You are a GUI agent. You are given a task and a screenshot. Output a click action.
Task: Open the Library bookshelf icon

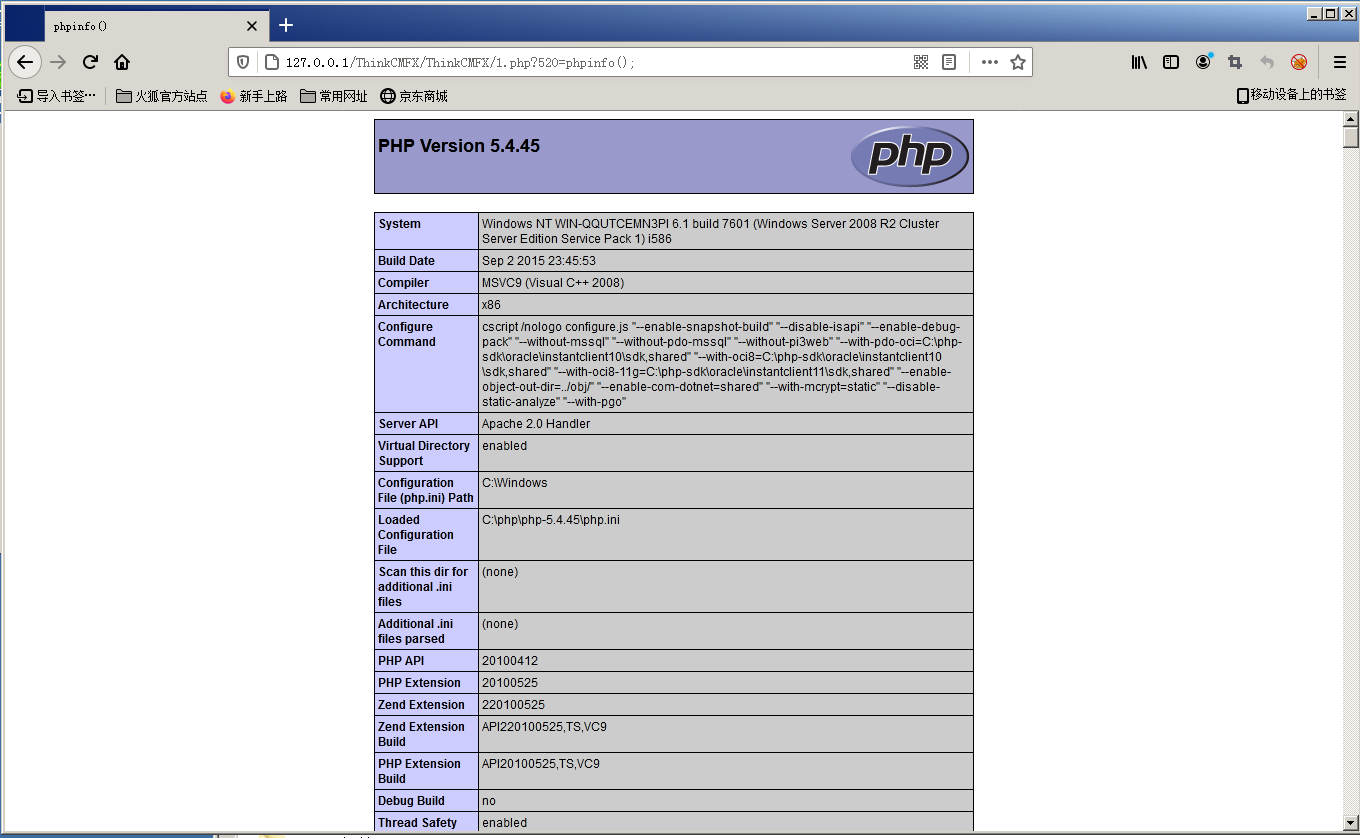(x=1139, y=62)
